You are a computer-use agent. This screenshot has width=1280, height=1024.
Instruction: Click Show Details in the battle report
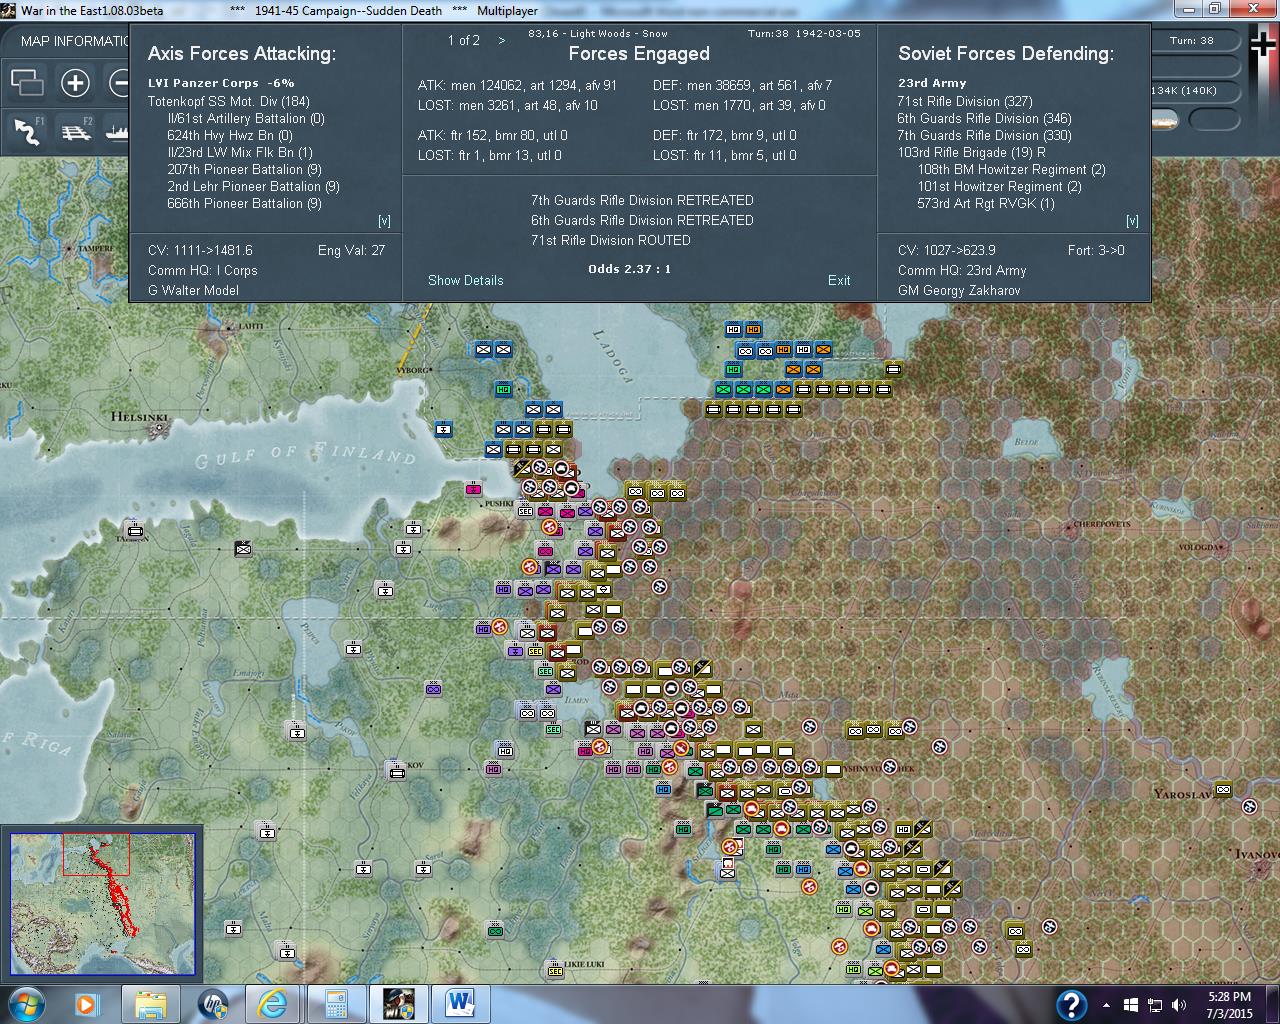(465, 280)
